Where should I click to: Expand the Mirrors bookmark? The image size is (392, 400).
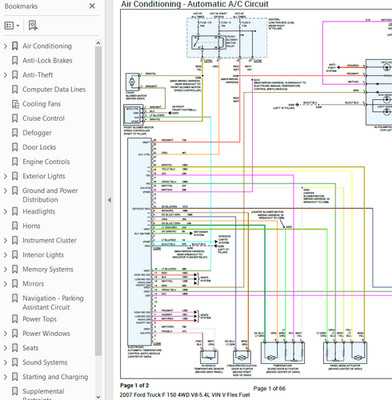(5, 284)
